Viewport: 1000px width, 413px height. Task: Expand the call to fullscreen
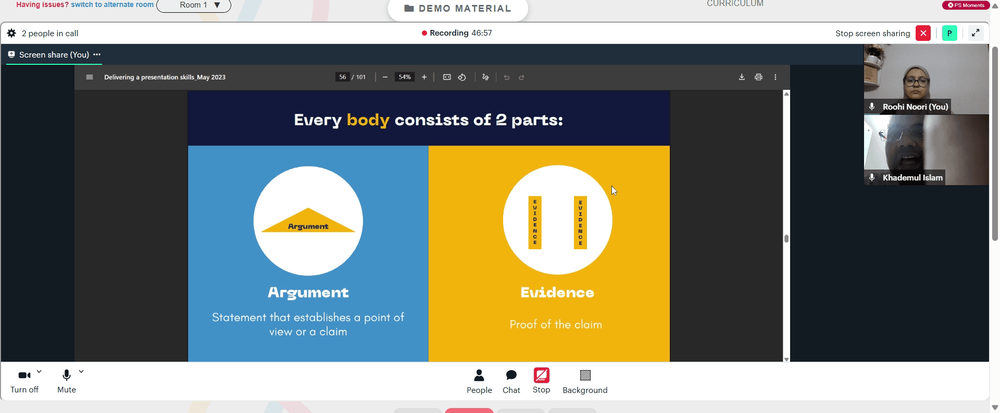[975, 33]
